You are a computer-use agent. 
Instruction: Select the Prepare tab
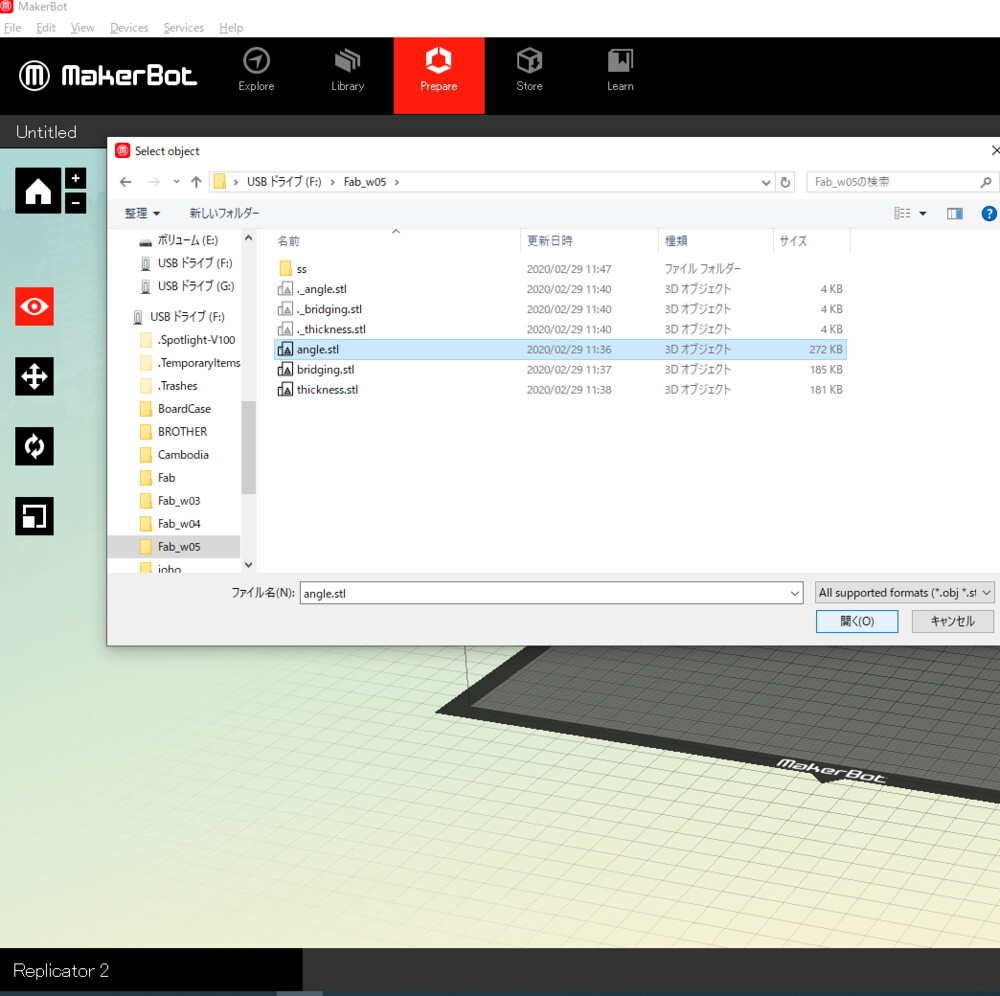pyautogui.click(x=439, y=75)
